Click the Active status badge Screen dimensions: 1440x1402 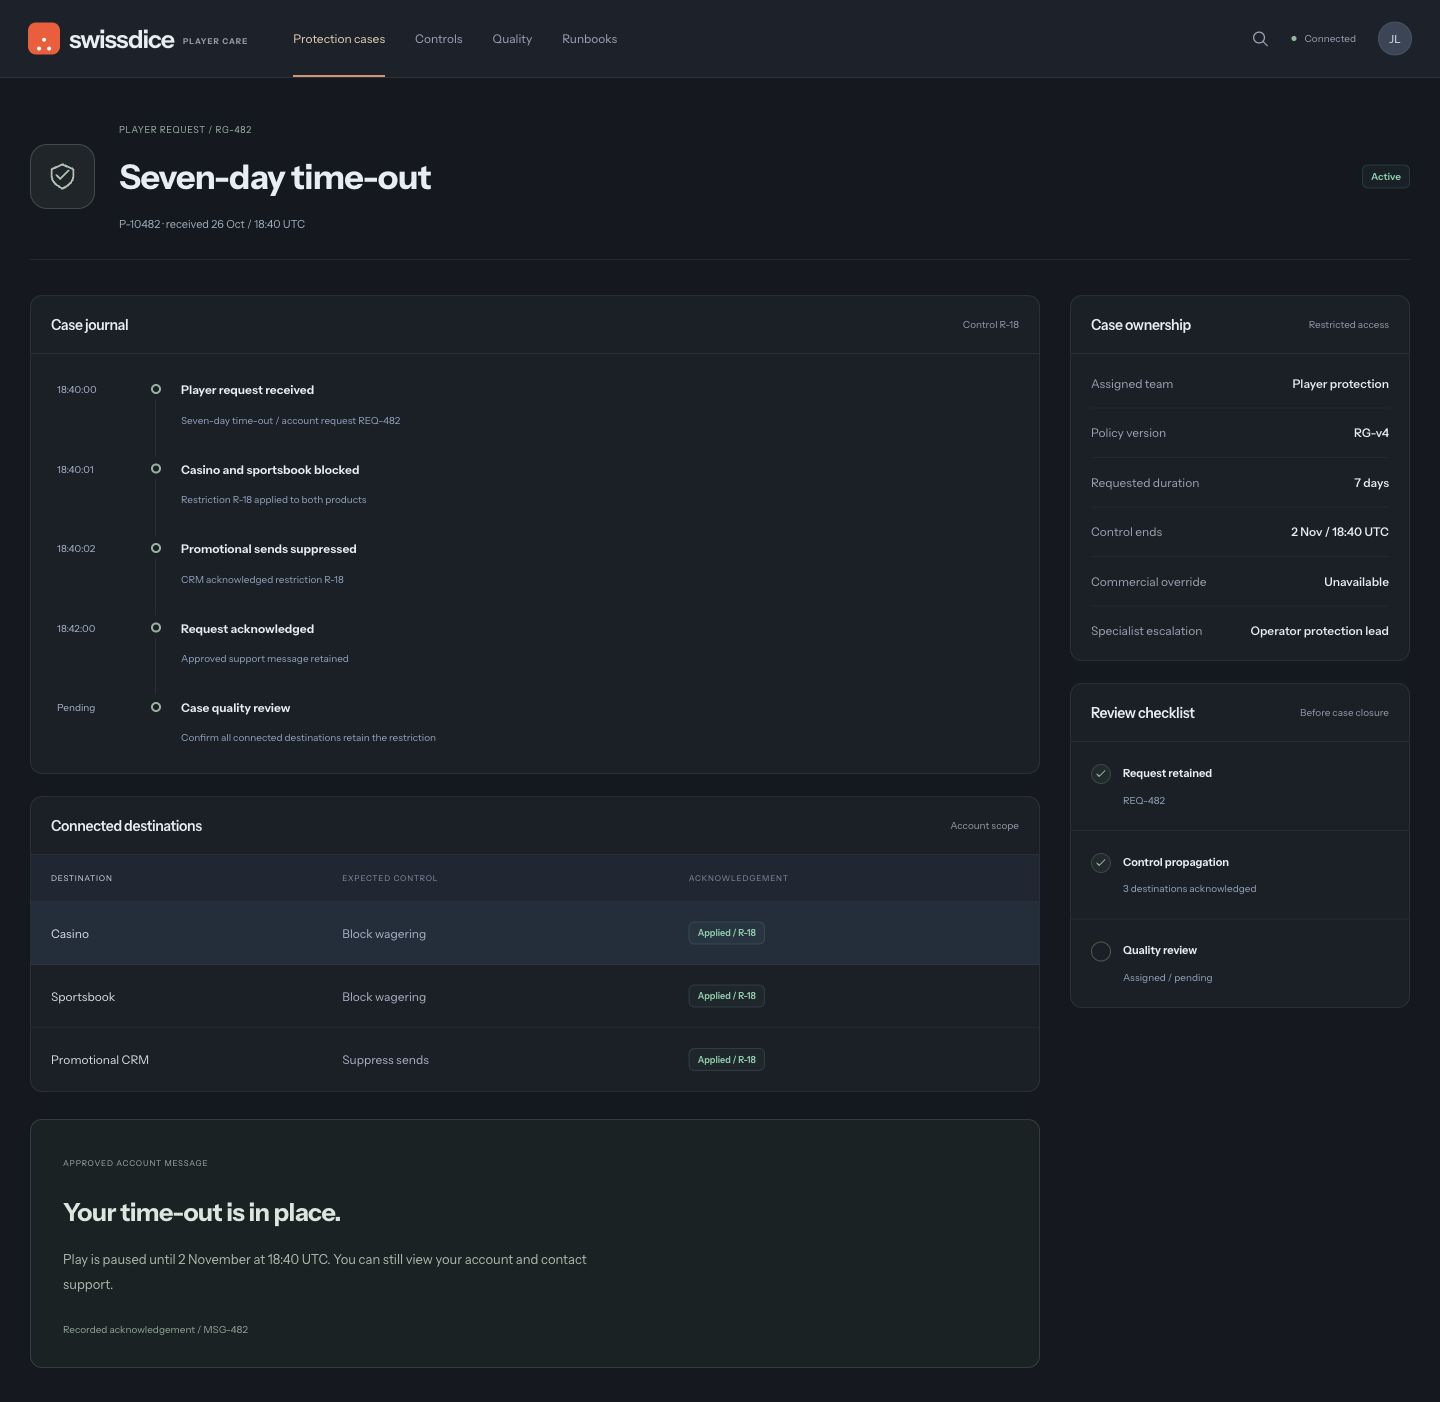click(x=1386, y=177)
